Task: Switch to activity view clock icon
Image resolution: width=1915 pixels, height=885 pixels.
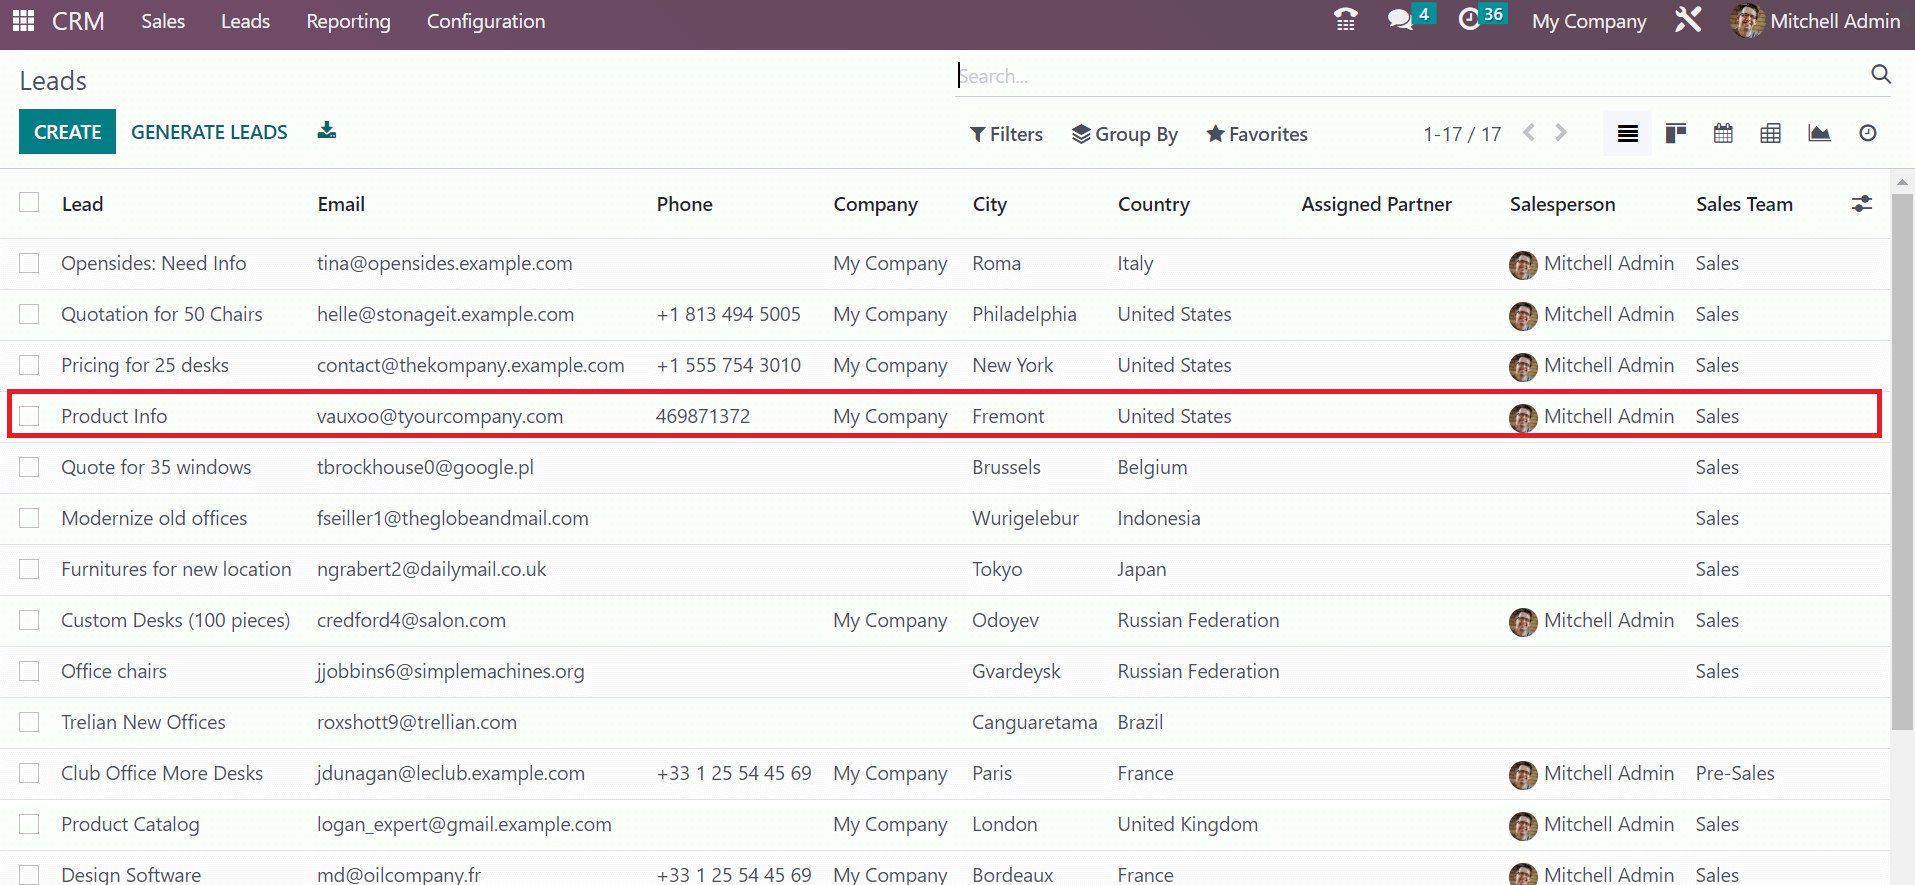Action: click(1868, 133)
